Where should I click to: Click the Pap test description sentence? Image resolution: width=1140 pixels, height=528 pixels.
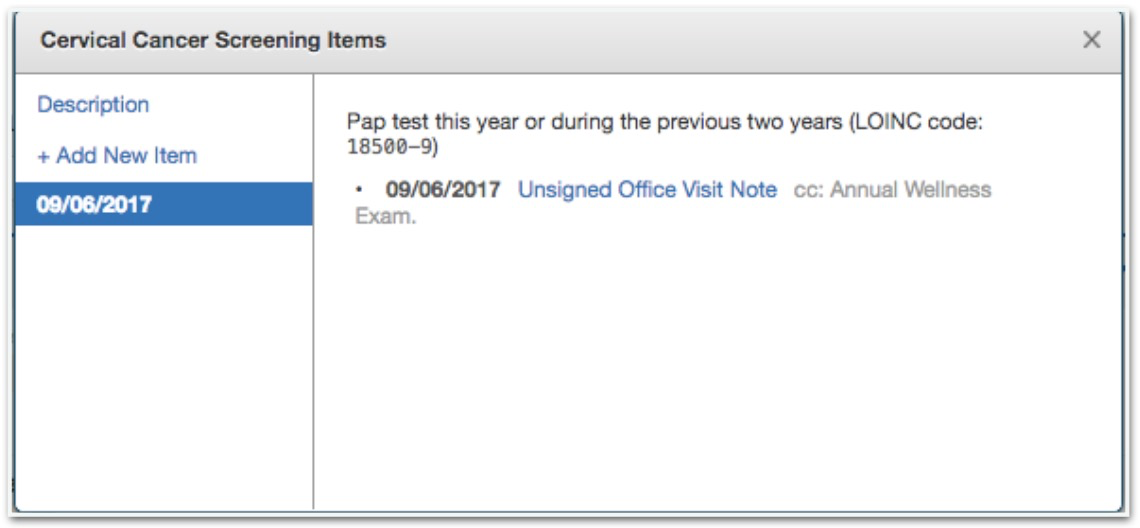[x=665, y=134]
